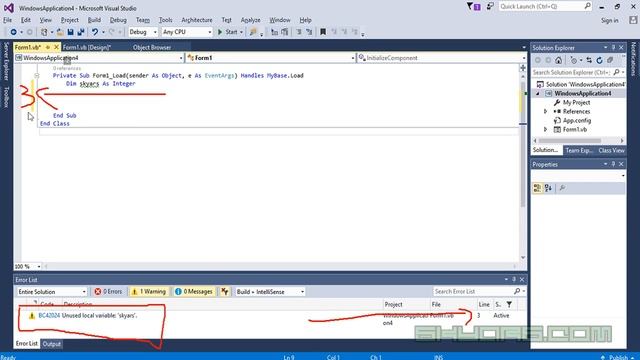Viewport: 640px width, 360px height.
Task: Click Collapse All icon in Solution Explorer
Action: [610, 60]
